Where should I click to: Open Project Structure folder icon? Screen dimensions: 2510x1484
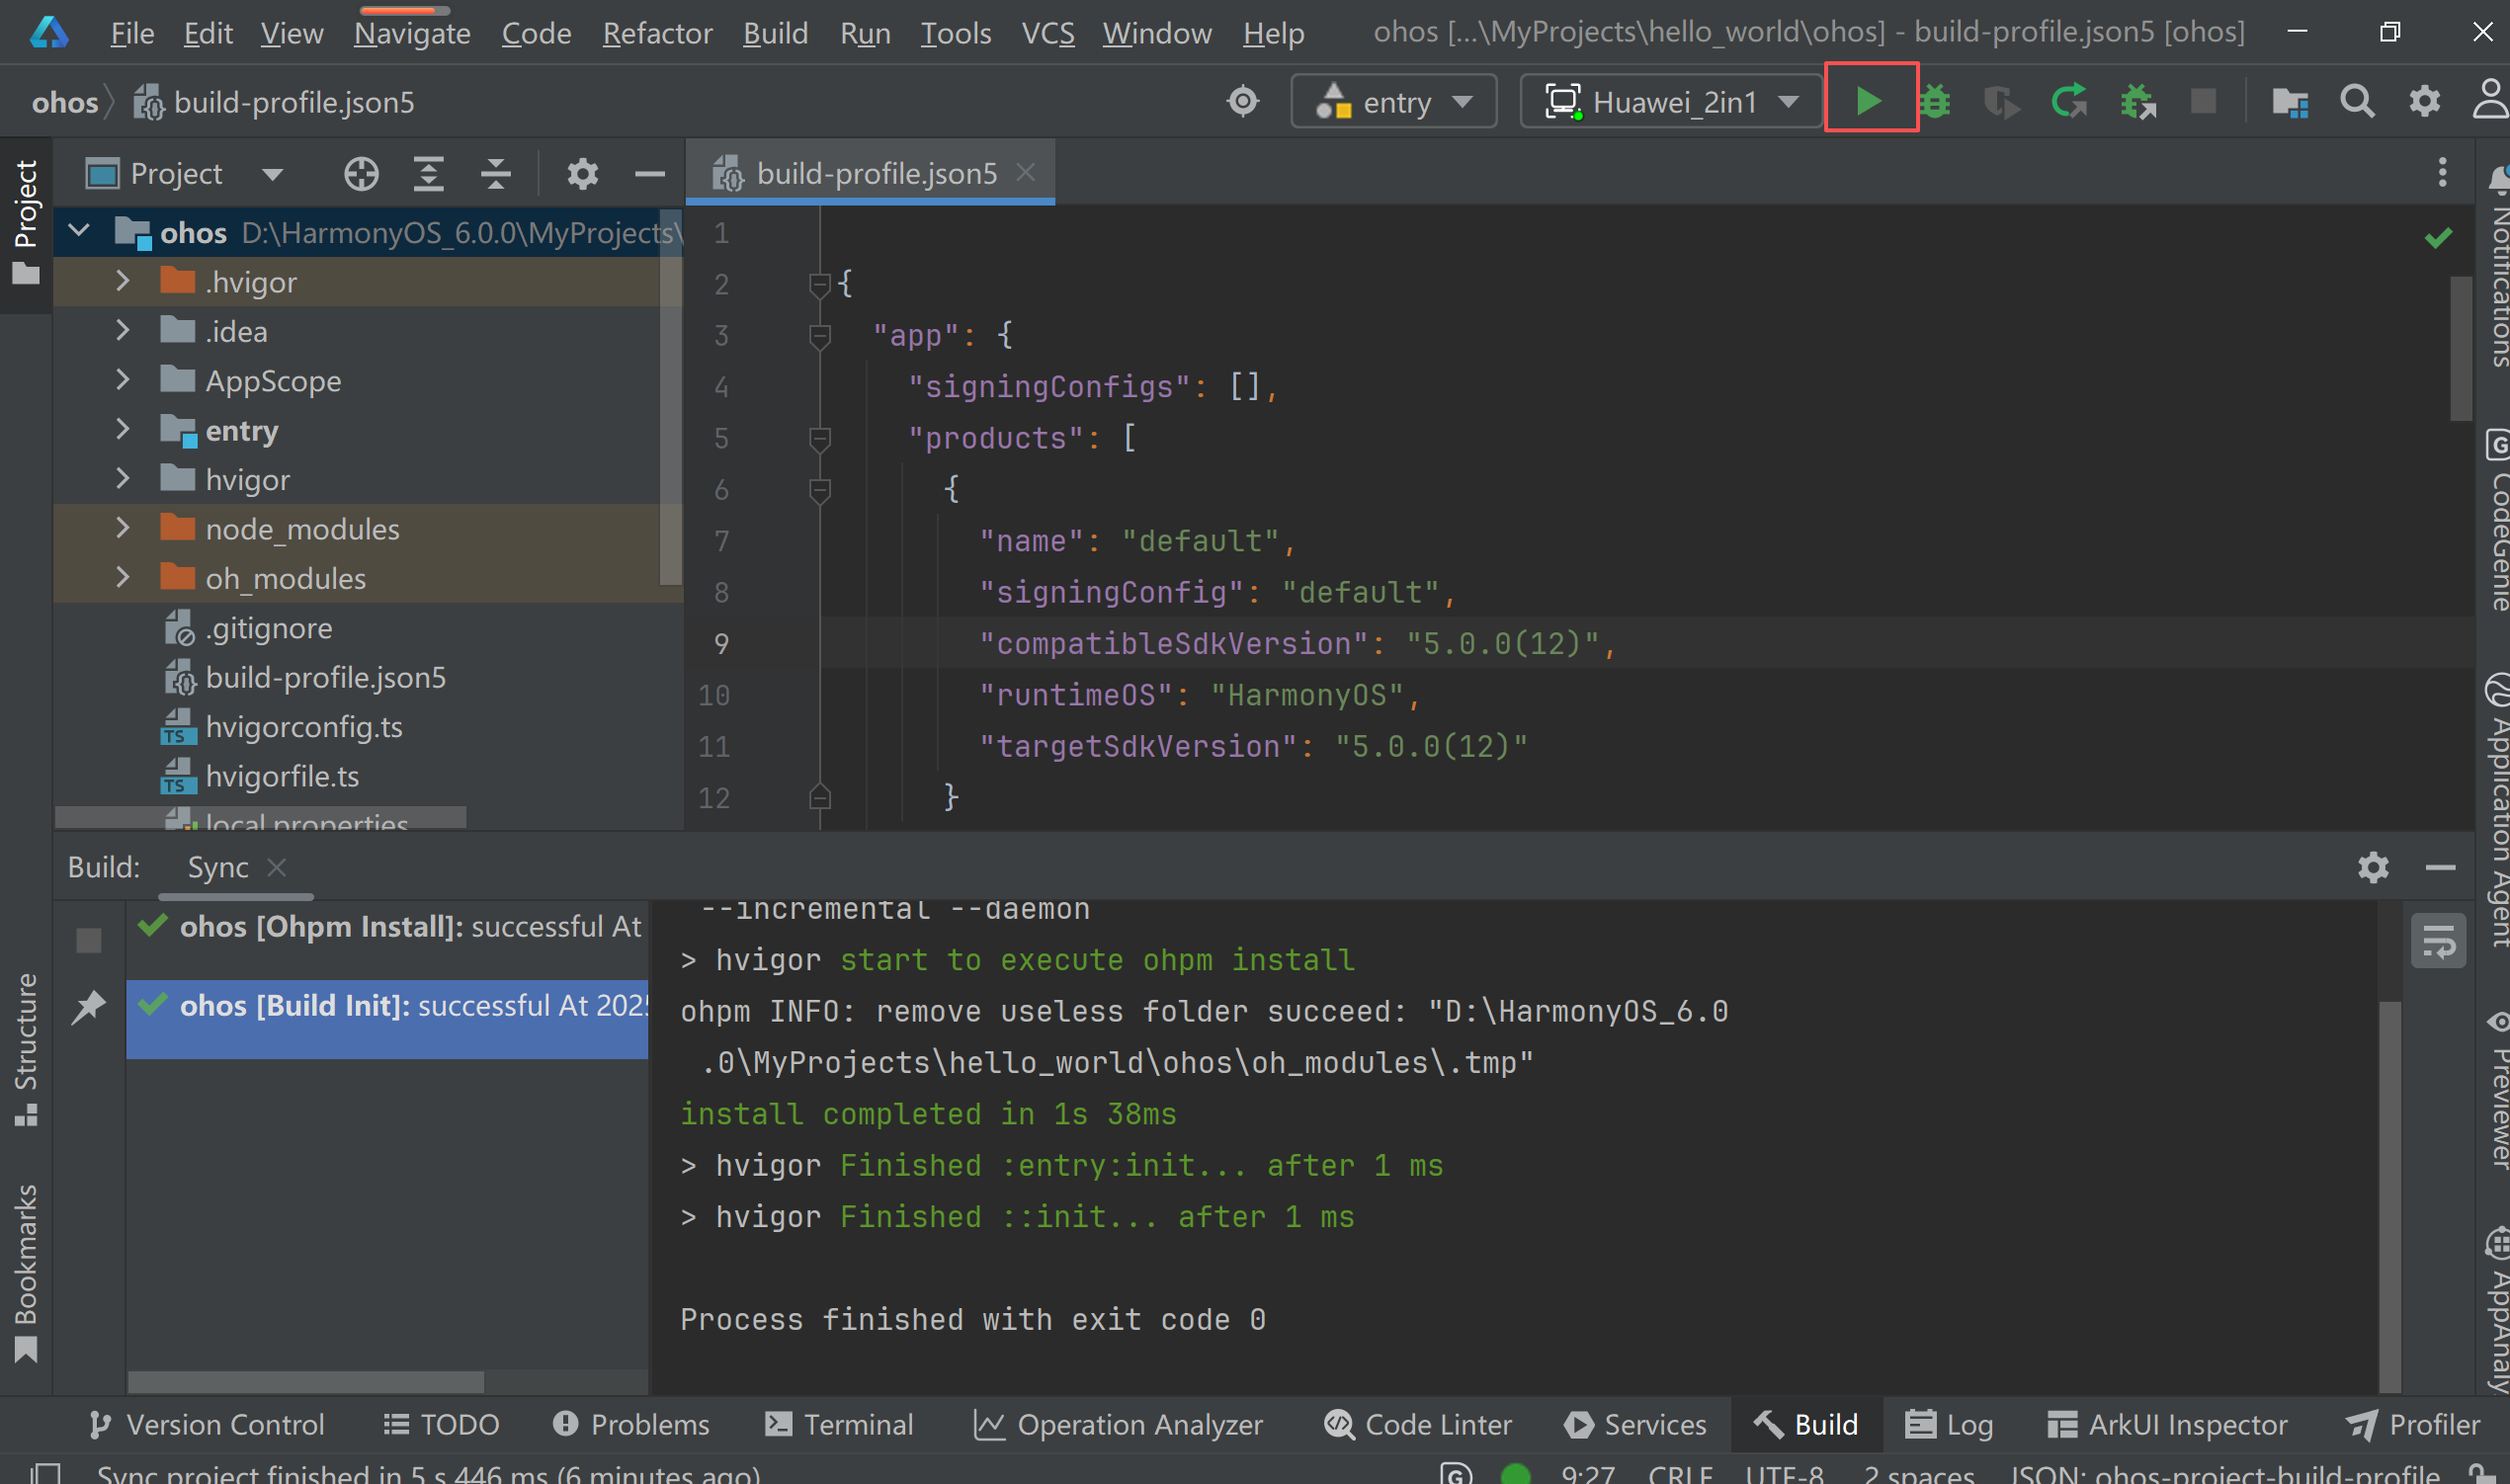click(x=2289, y=101)
